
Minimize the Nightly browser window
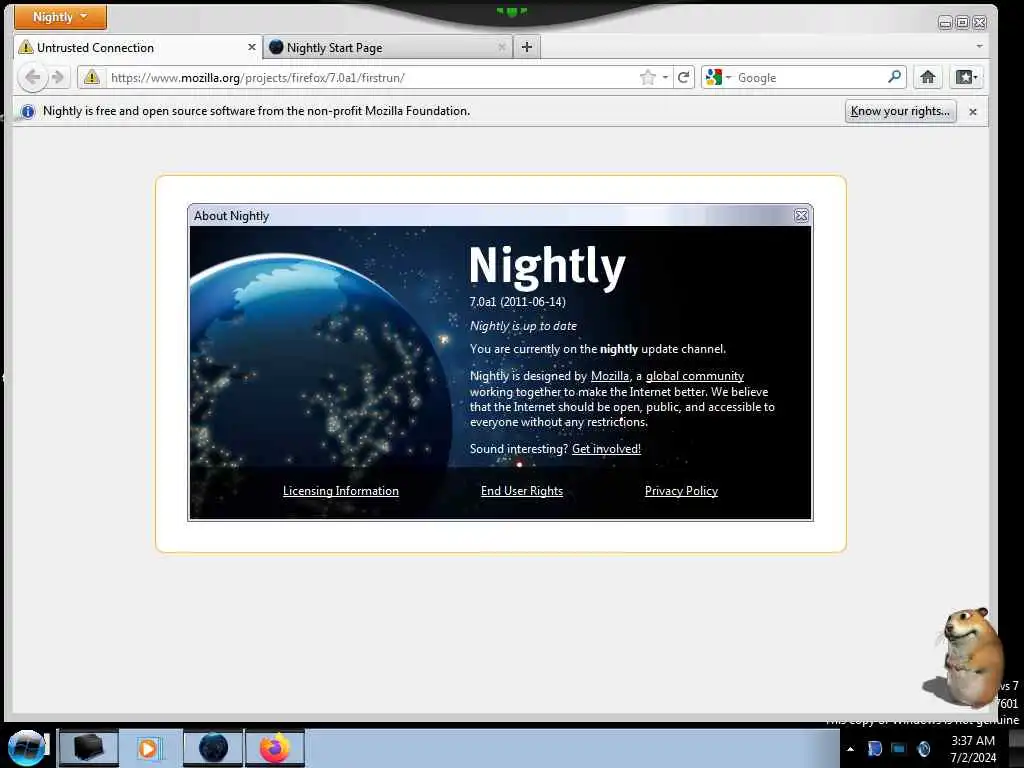point(944,23)
